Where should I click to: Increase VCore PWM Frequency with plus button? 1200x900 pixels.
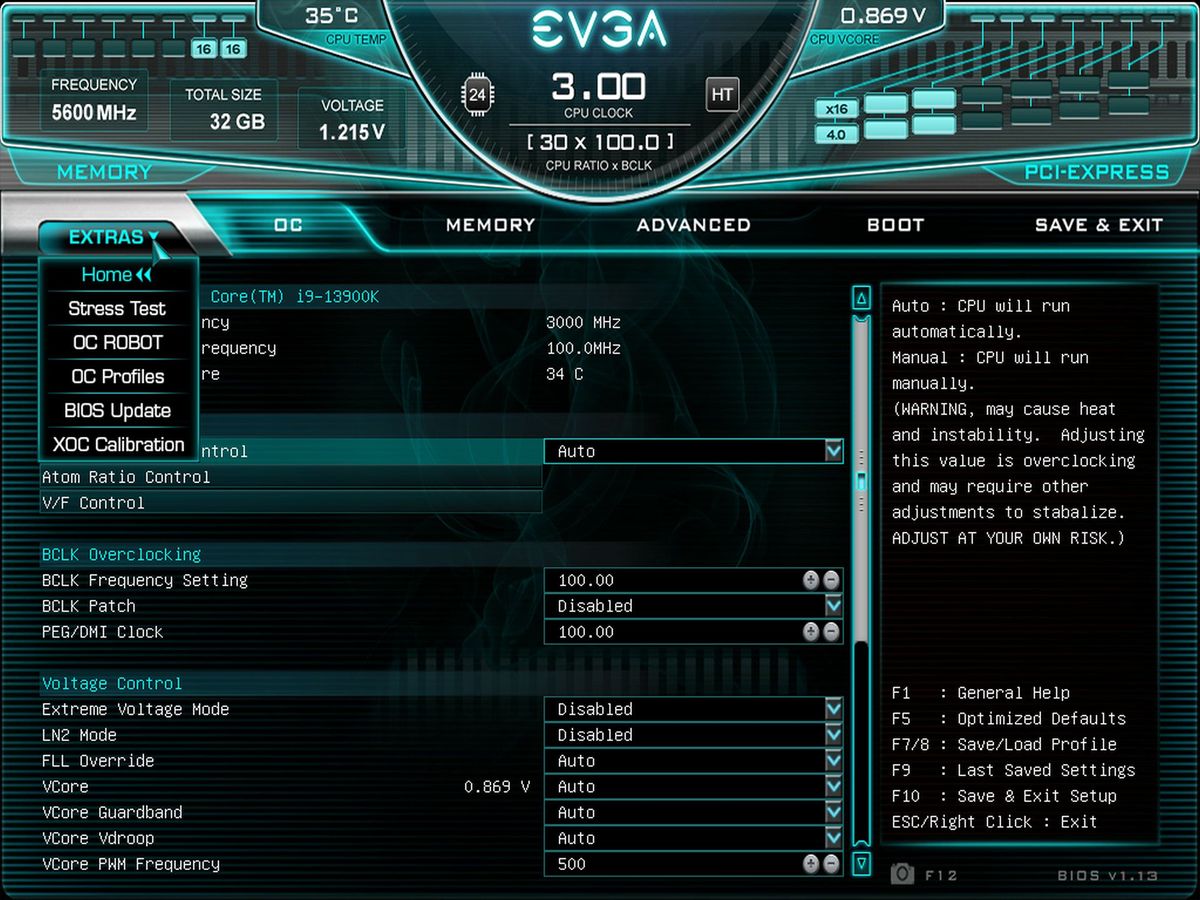tap(811, 864)
